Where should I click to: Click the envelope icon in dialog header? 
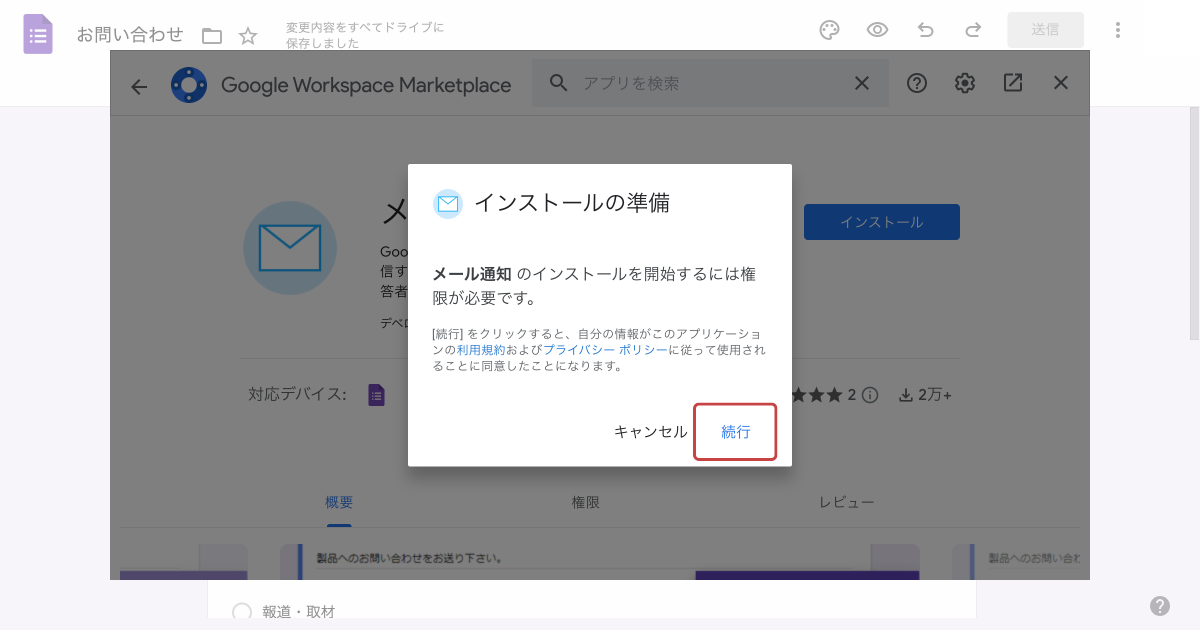pos(448,204)
